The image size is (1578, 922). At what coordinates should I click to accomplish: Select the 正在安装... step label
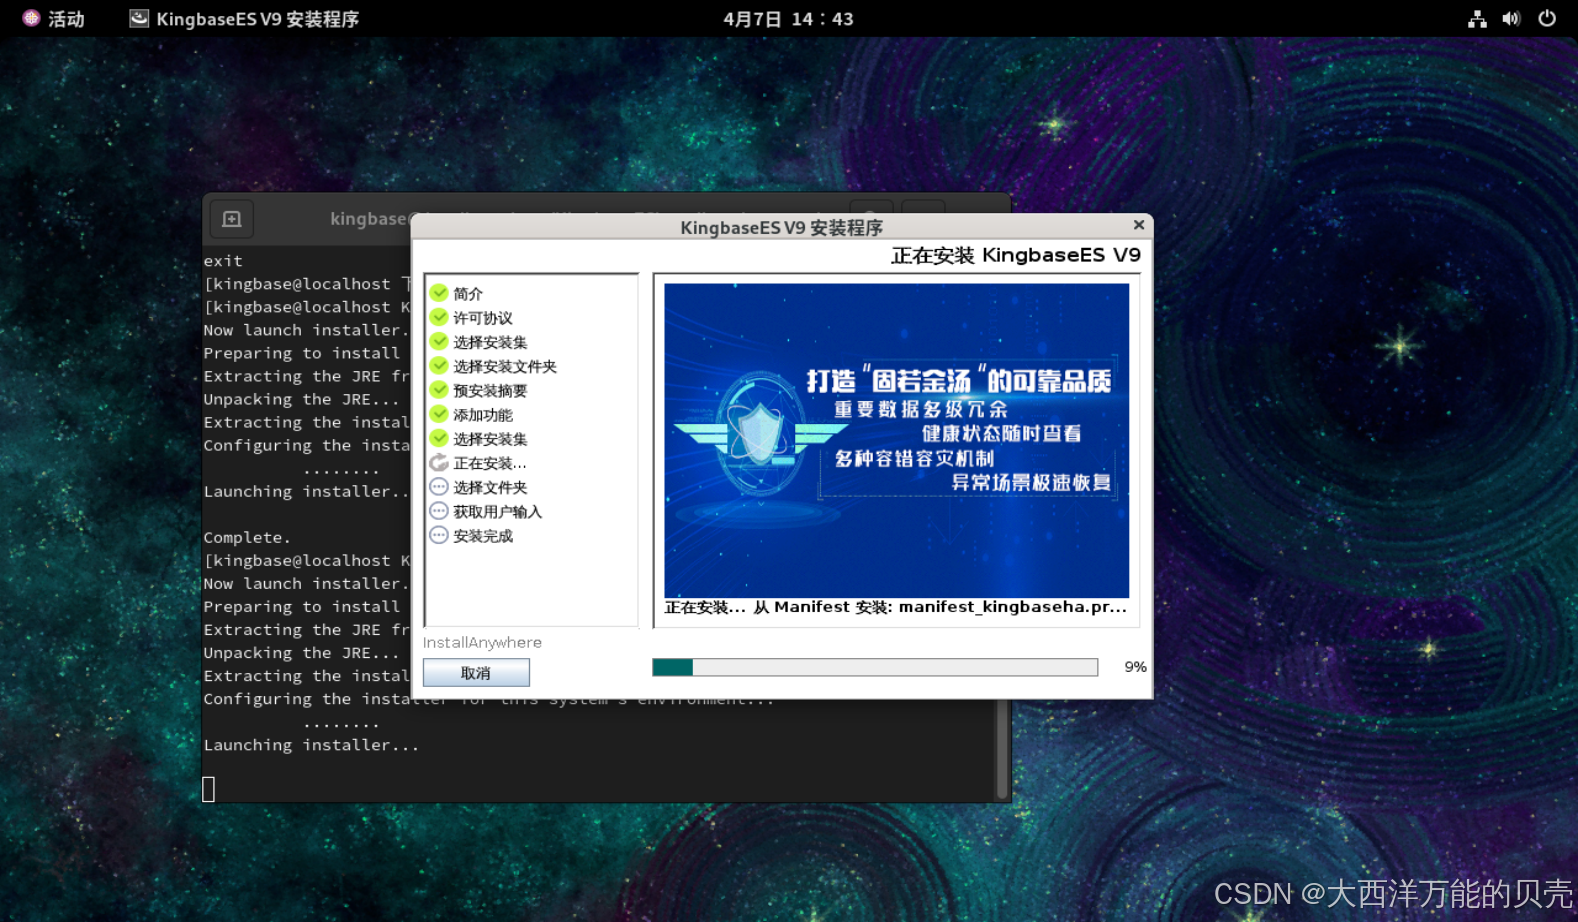[x=490, y=463]
